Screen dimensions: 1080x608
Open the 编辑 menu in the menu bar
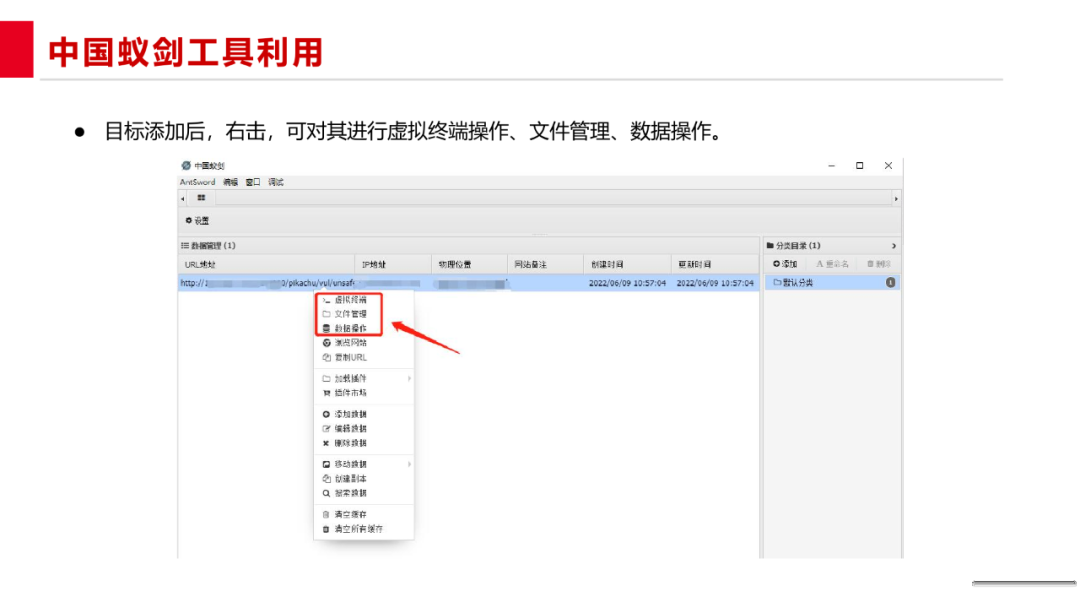[x=230, y=182]
